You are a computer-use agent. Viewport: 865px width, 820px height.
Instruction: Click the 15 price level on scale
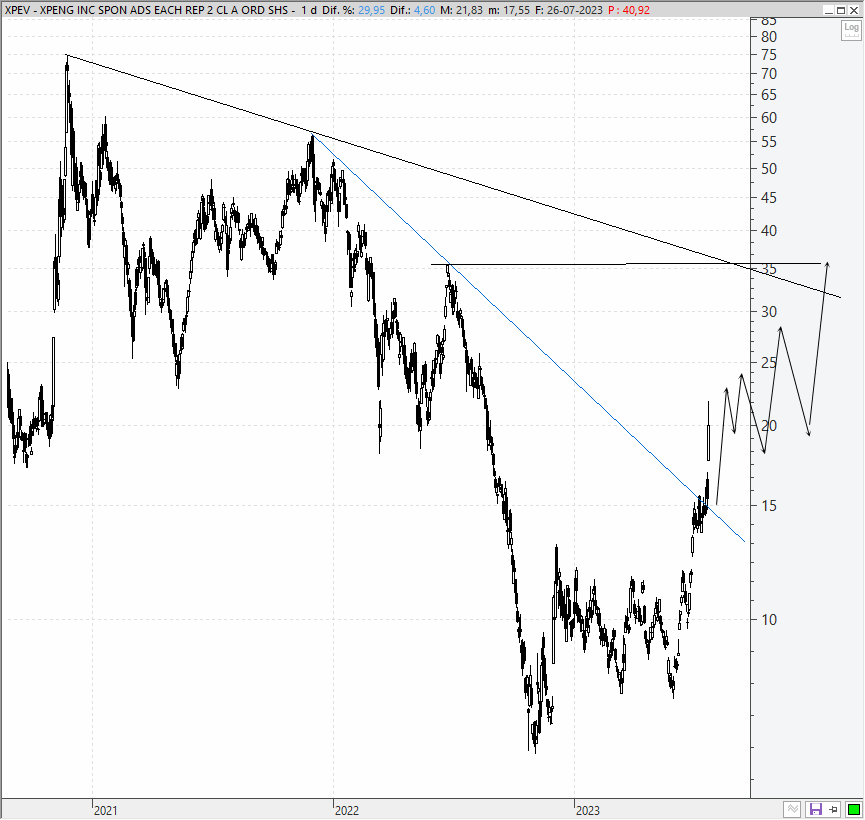(769, 505)
